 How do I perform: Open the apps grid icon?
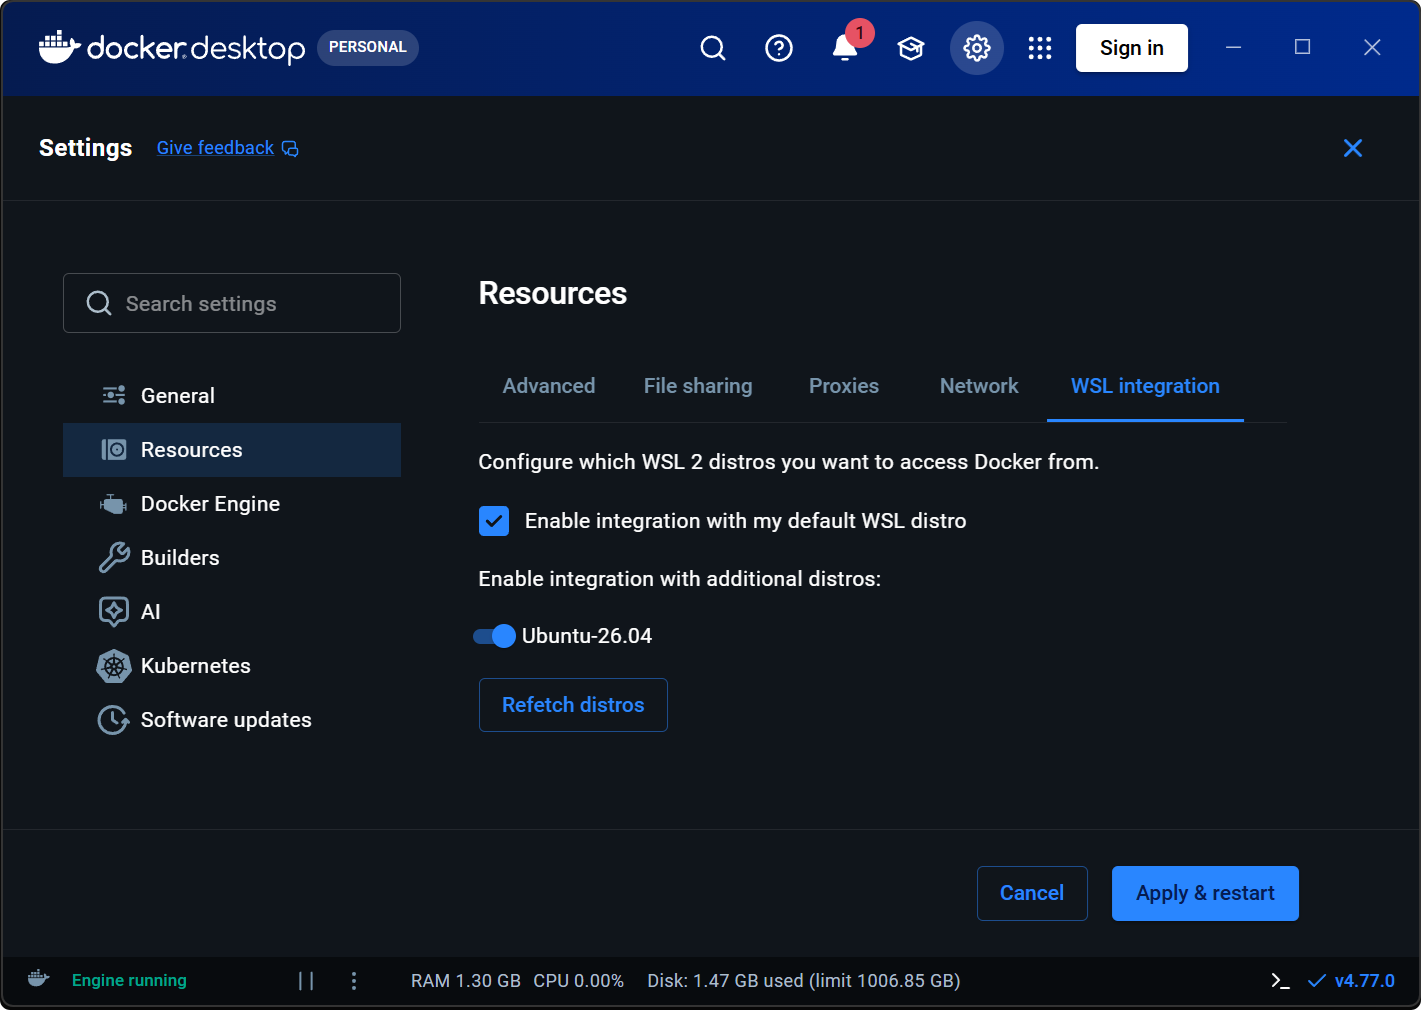[1040, 48]
